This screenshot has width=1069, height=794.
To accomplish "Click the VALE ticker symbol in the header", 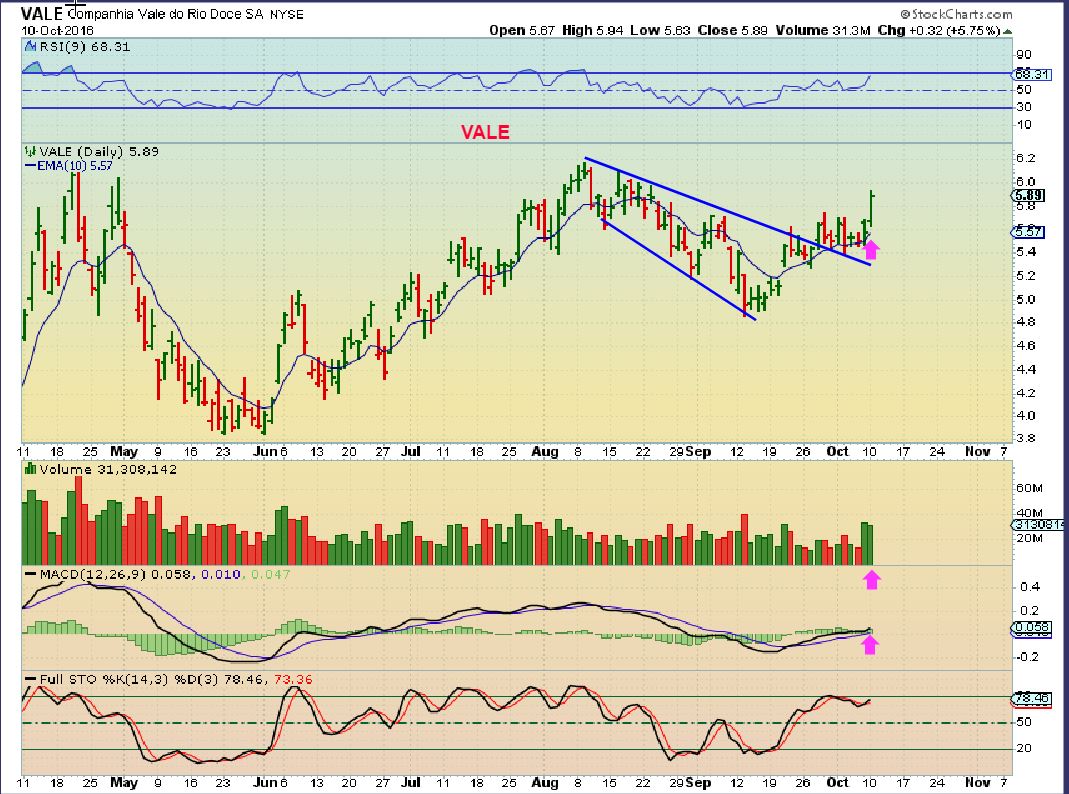I will click(42, 13).
